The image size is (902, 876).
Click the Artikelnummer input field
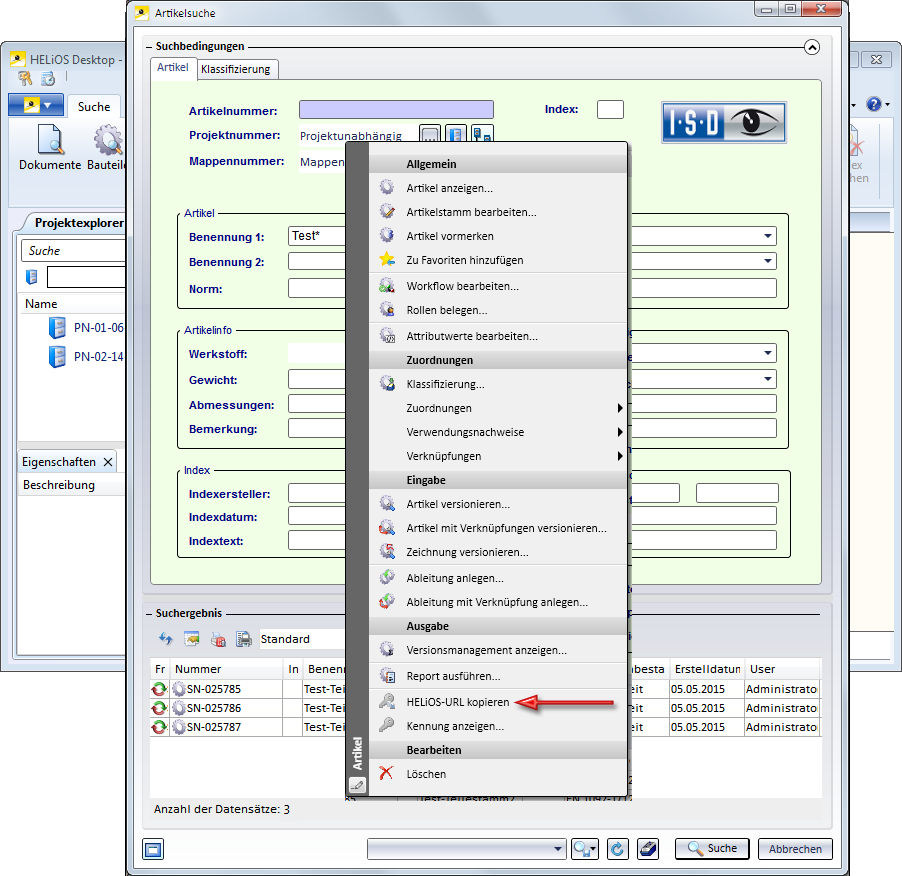(x=396, y=110)
